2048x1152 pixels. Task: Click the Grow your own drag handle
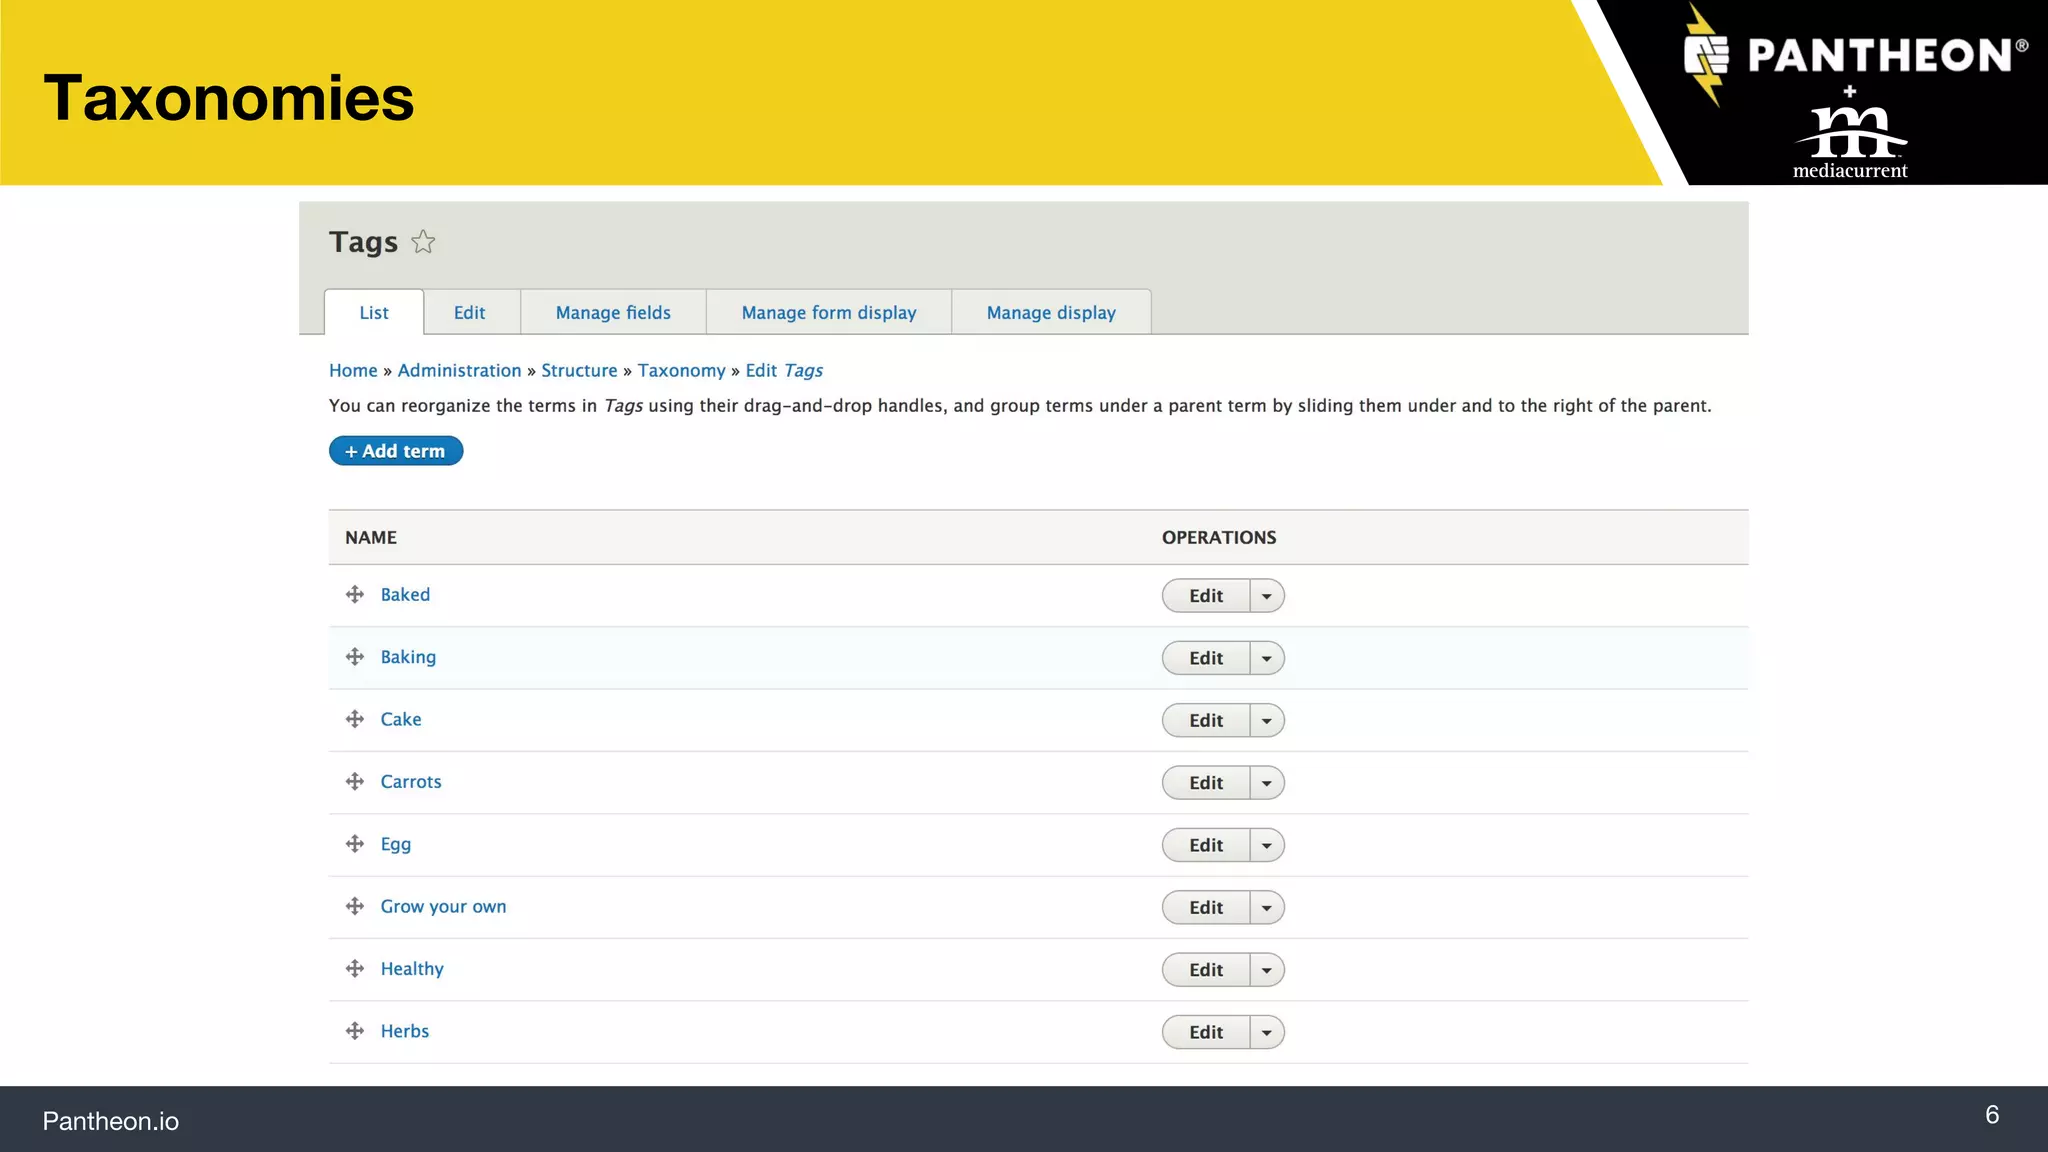click(x=355, y=906)
